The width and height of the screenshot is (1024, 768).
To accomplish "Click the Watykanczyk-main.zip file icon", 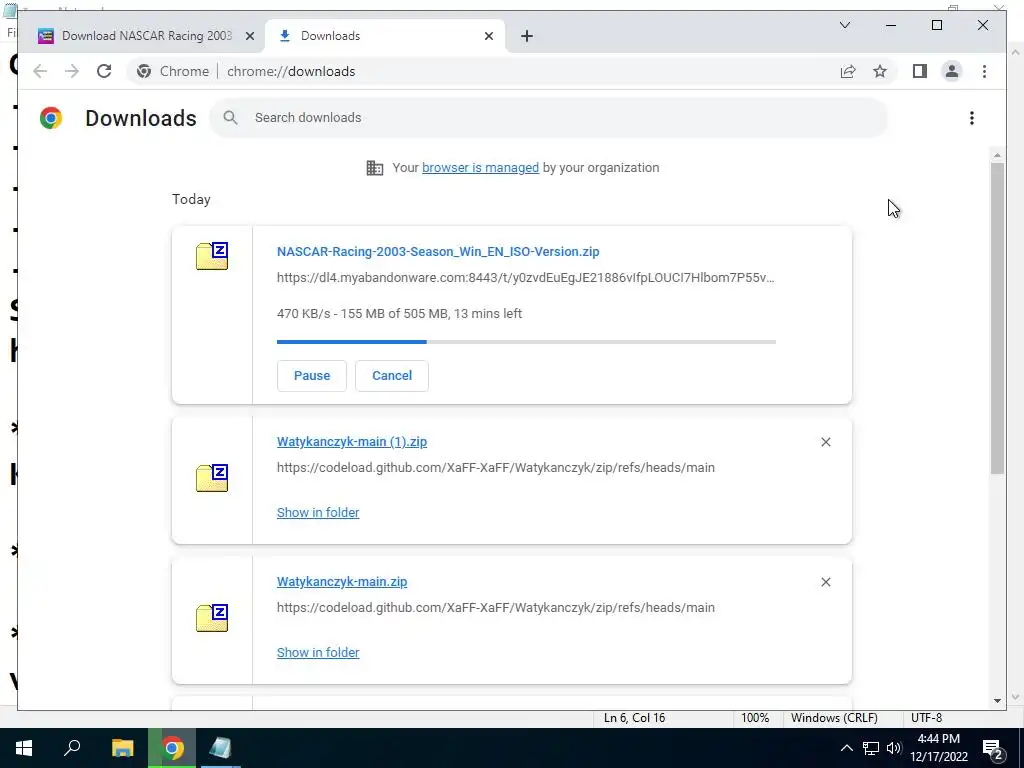I will click(x=212, y=618).
